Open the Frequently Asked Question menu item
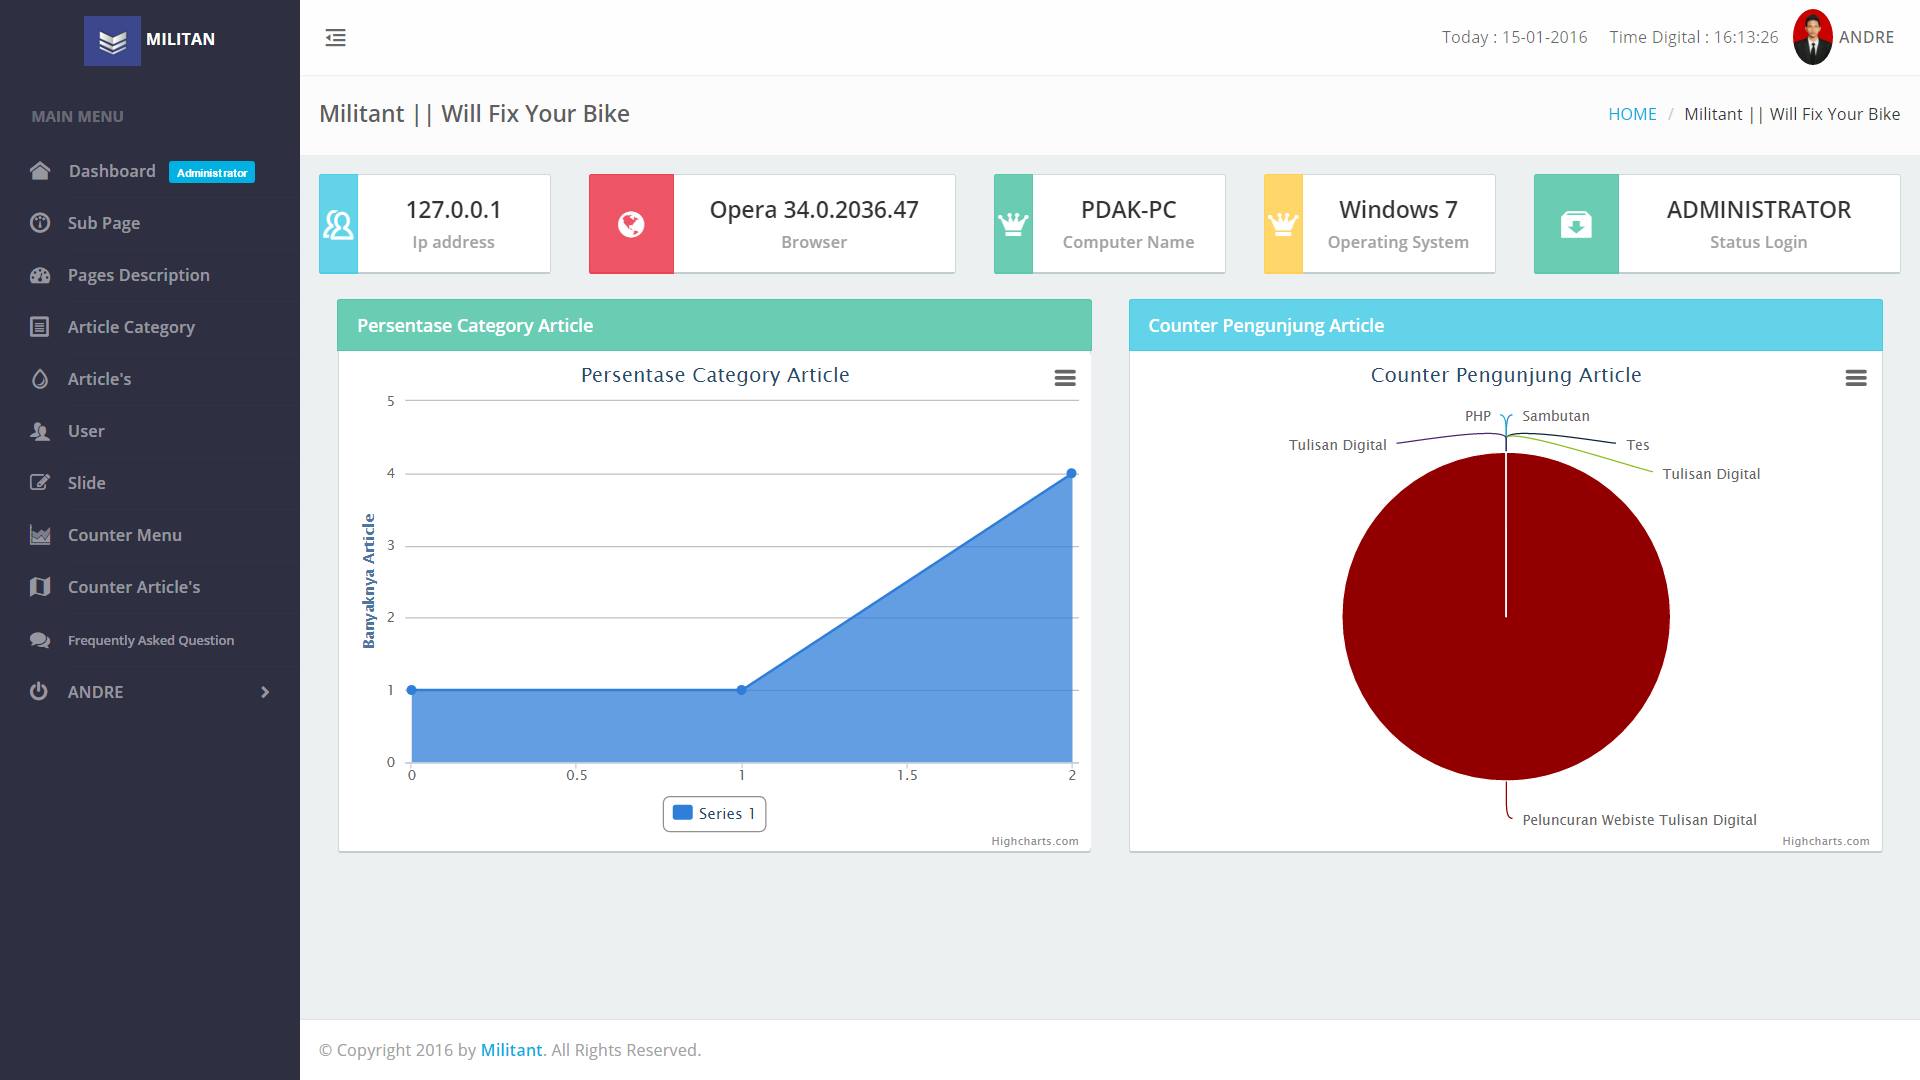Image resolution: width=1920 pixels, height=1080 pixels. coord(151,640)
